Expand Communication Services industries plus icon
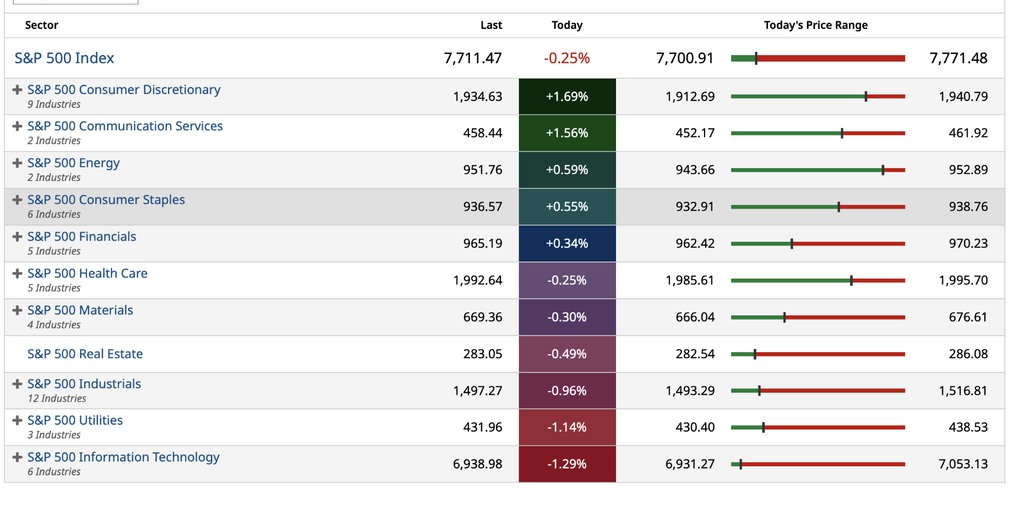1024x507 pixels. [18, 126]
